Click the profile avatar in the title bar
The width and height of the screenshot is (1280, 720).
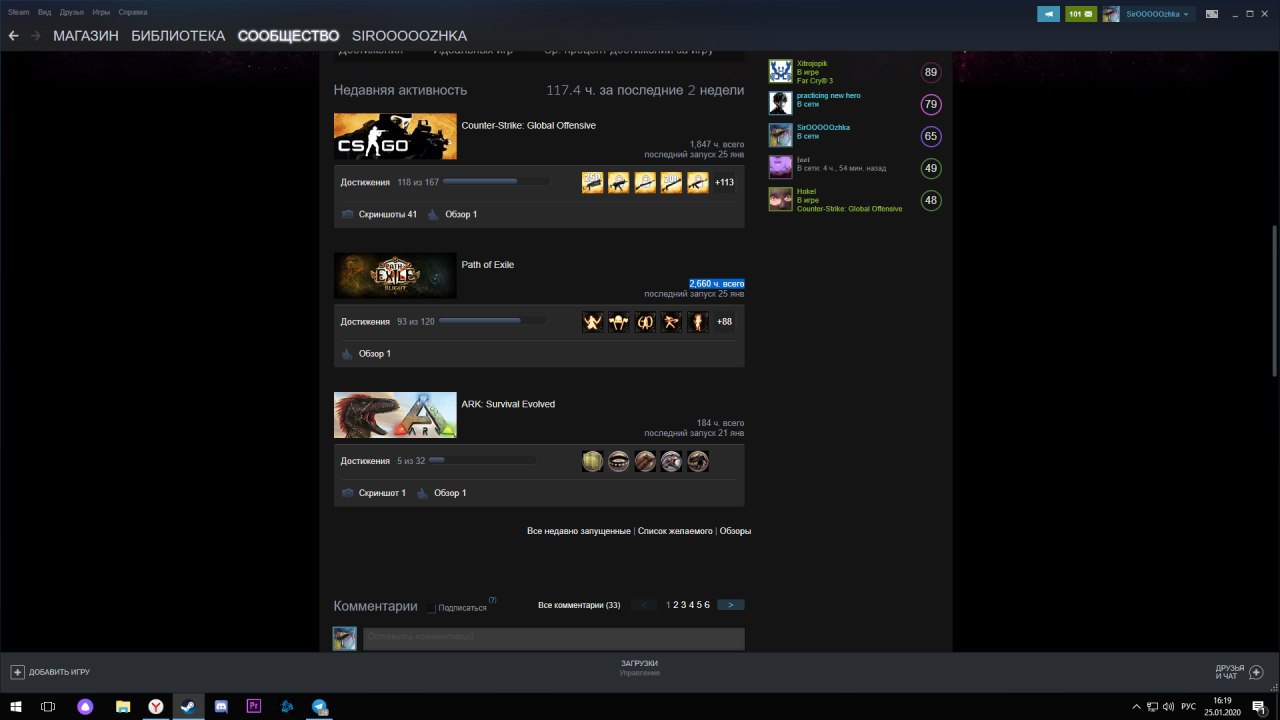pos(1111,14)
